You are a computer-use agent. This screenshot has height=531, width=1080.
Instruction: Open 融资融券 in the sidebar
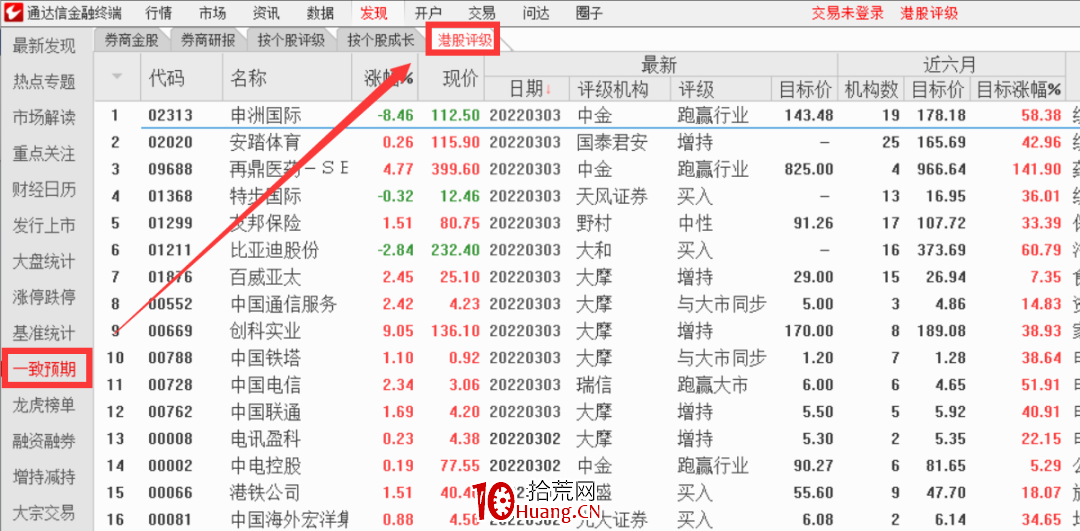tap(44, 441)
